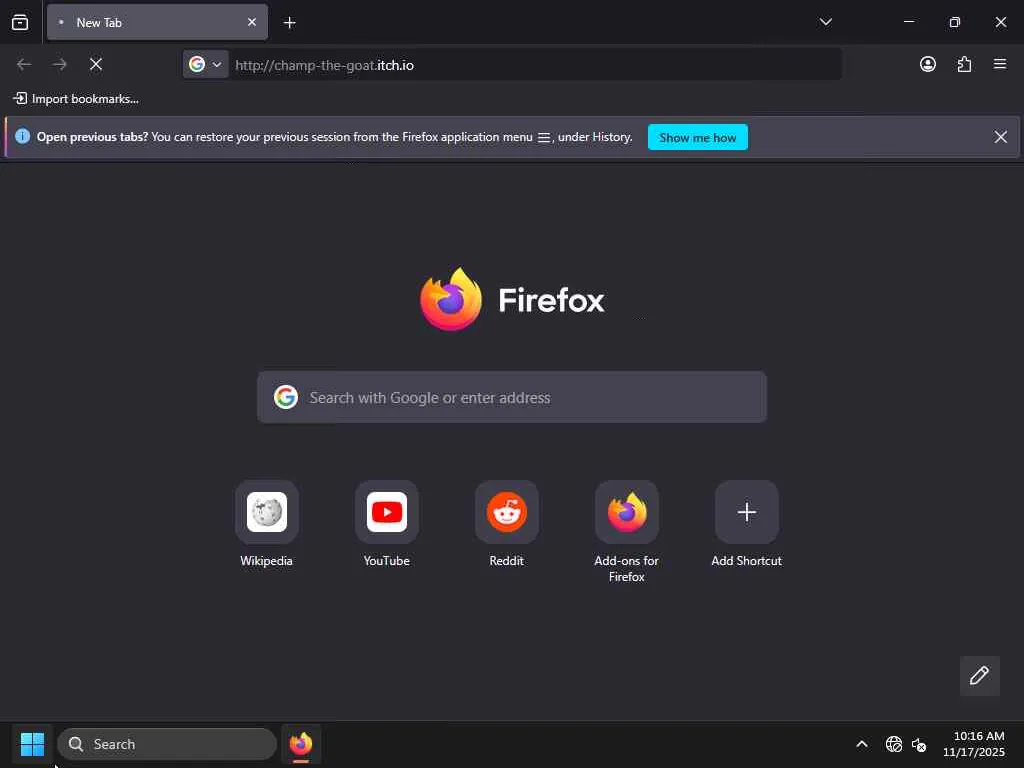Open the muted volume tray icon

[919, 744]
